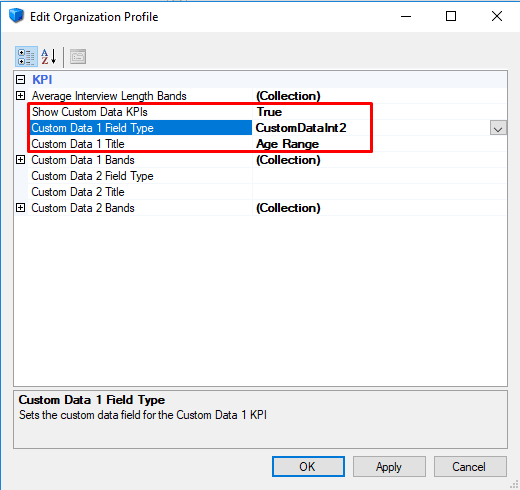Image resolution: width=520 pixels, height=490 pixels.
Task: Expand Custom Data 2 Bands collection
Action: coord(21,208)
